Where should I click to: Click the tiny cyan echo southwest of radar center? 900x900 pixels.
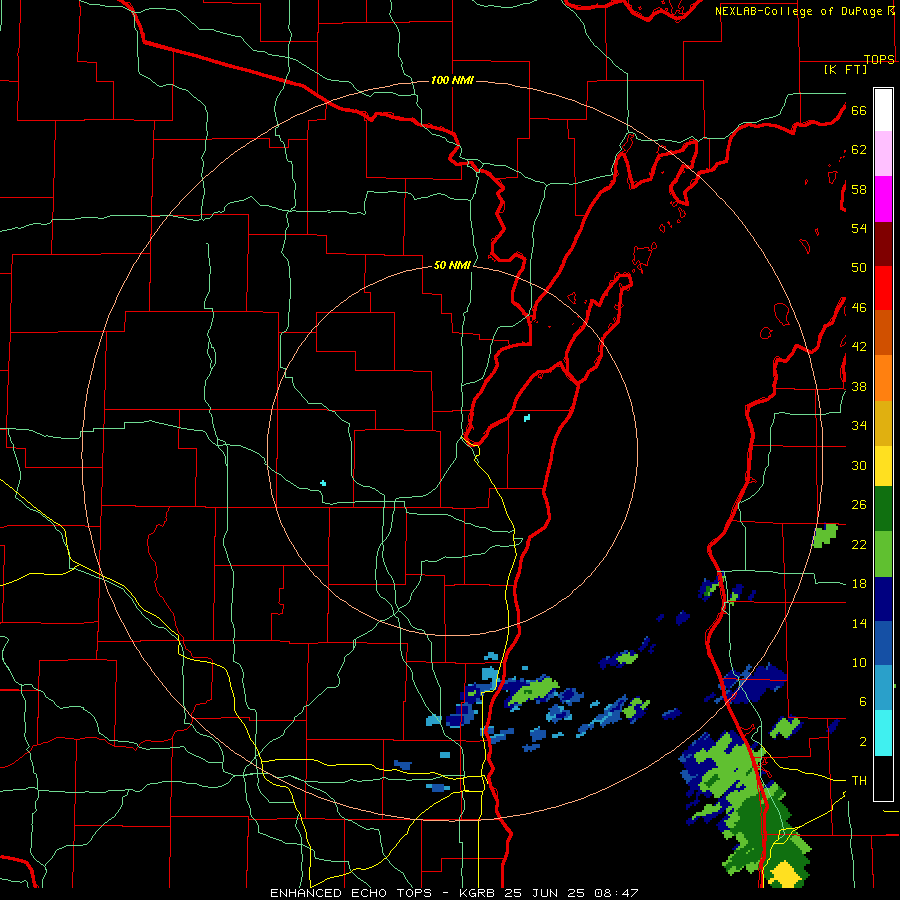[x=323, y=483]
